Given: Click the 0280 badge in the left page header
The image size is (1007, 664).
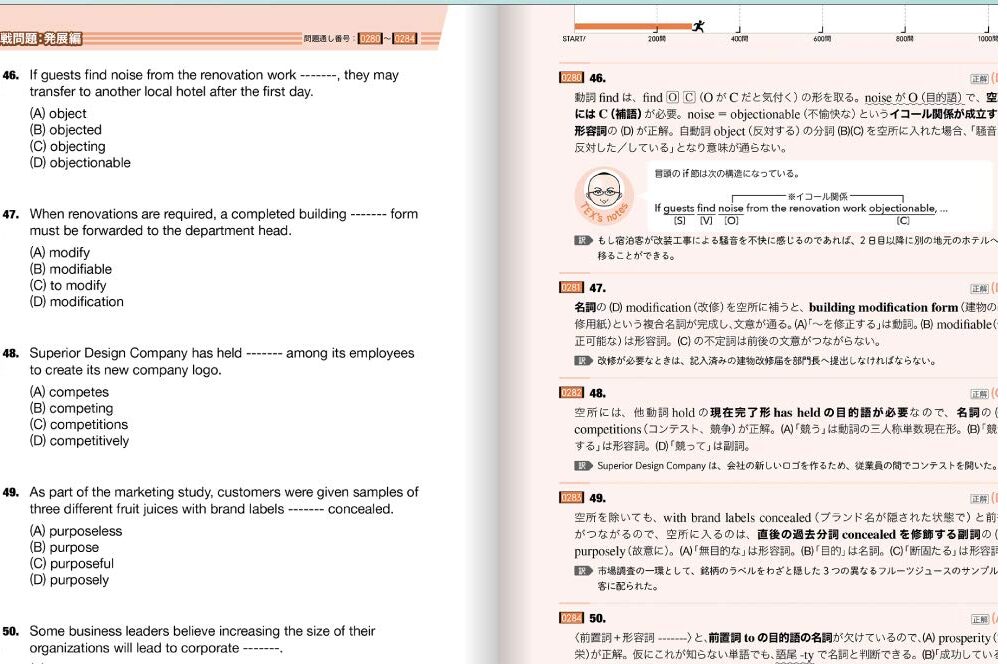Looking at the screenshot, I should click(x=370, y=39).
